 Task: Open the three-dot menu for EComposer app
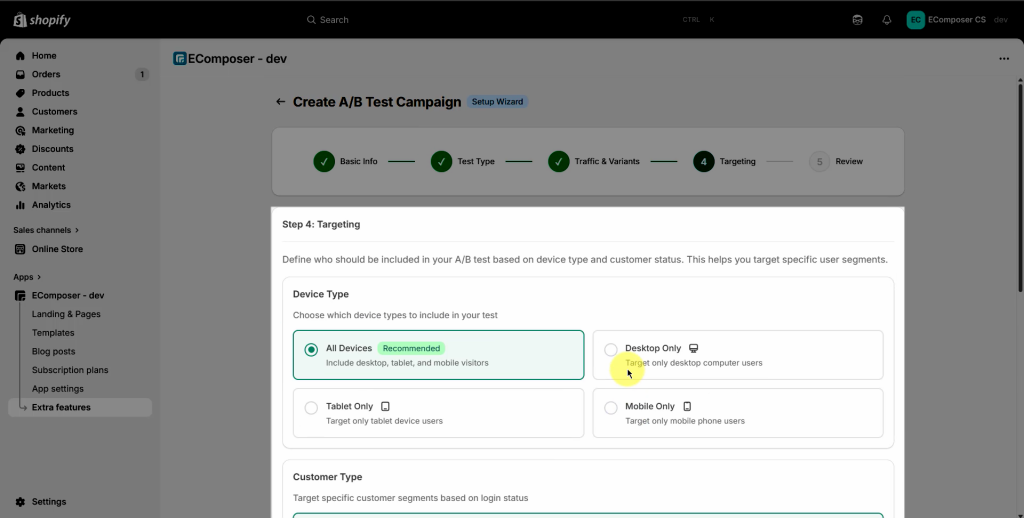click(1004, 59)
